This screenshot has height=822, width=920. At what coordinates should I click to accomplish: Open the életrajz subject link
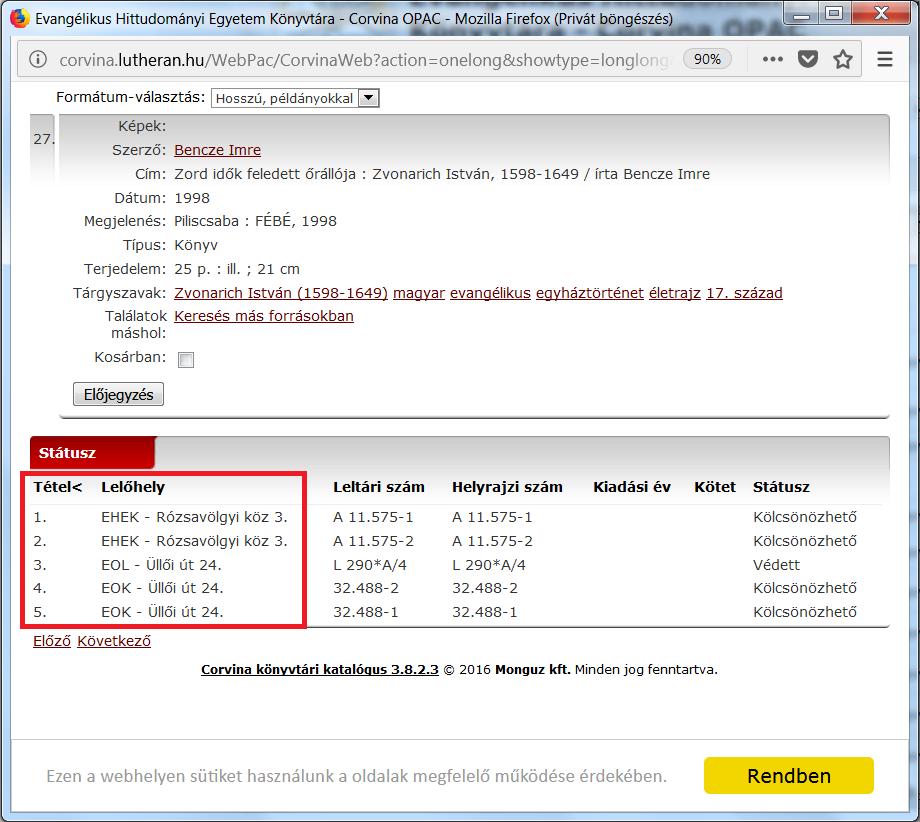pos(675,293)
